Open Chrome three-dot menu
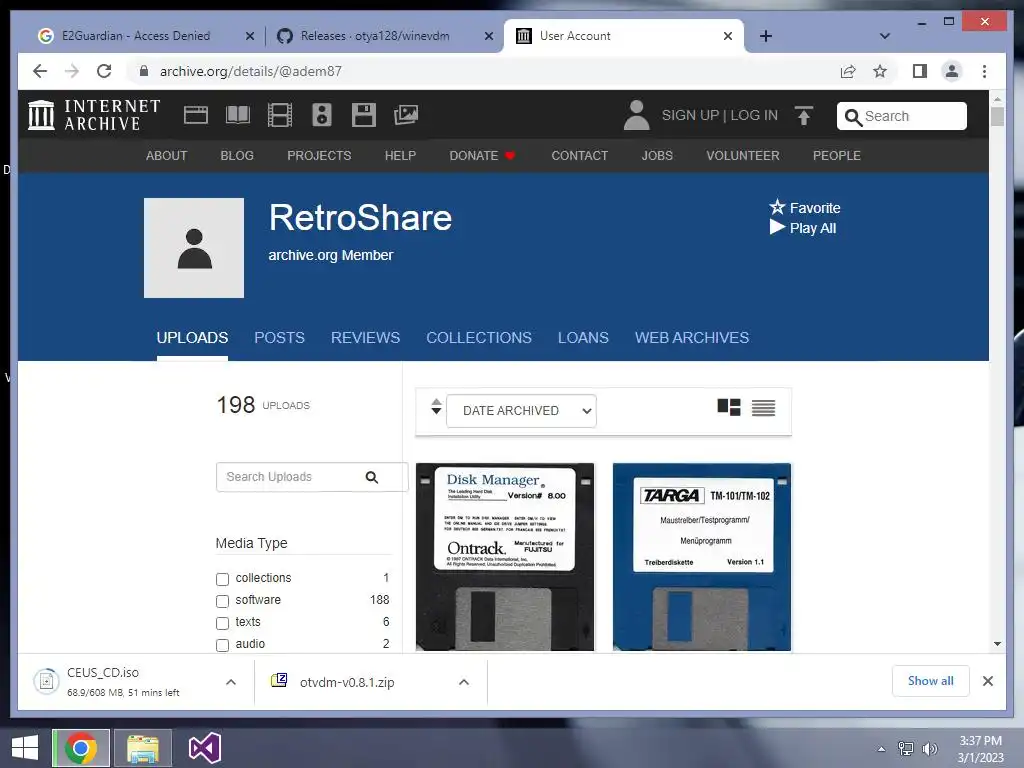Image resolution: width=1024 pixels, height=768 pixels. tap(984, 71)
